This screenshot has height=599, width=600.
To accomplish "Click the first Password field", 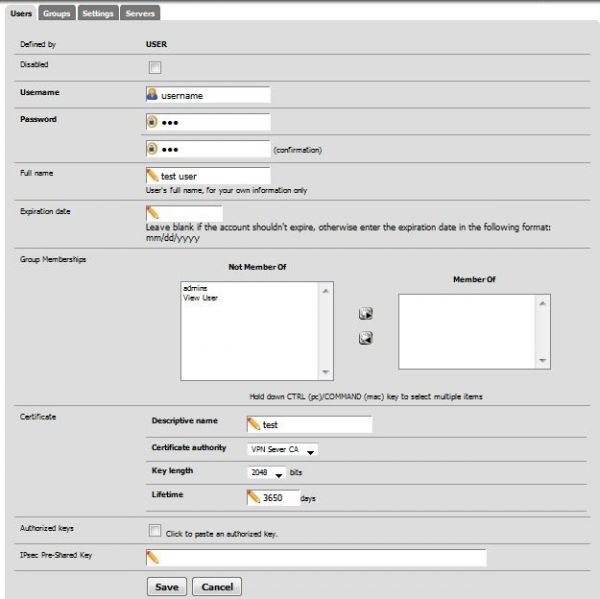I will tap(208, 122).
